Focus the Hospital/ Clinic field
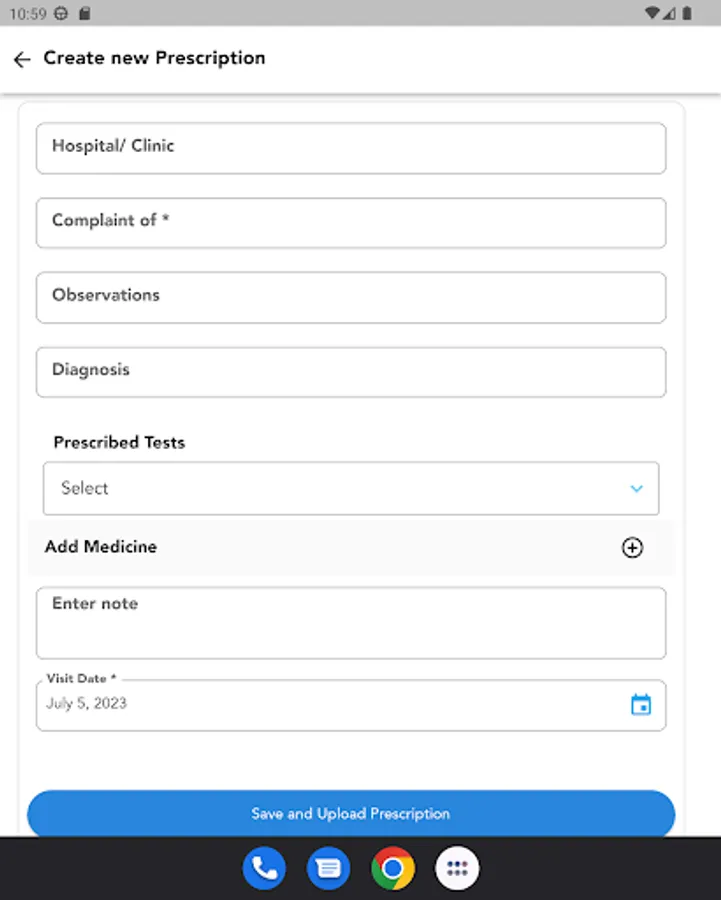The height and width of the screenshot is (900, 721). point(351,148)
